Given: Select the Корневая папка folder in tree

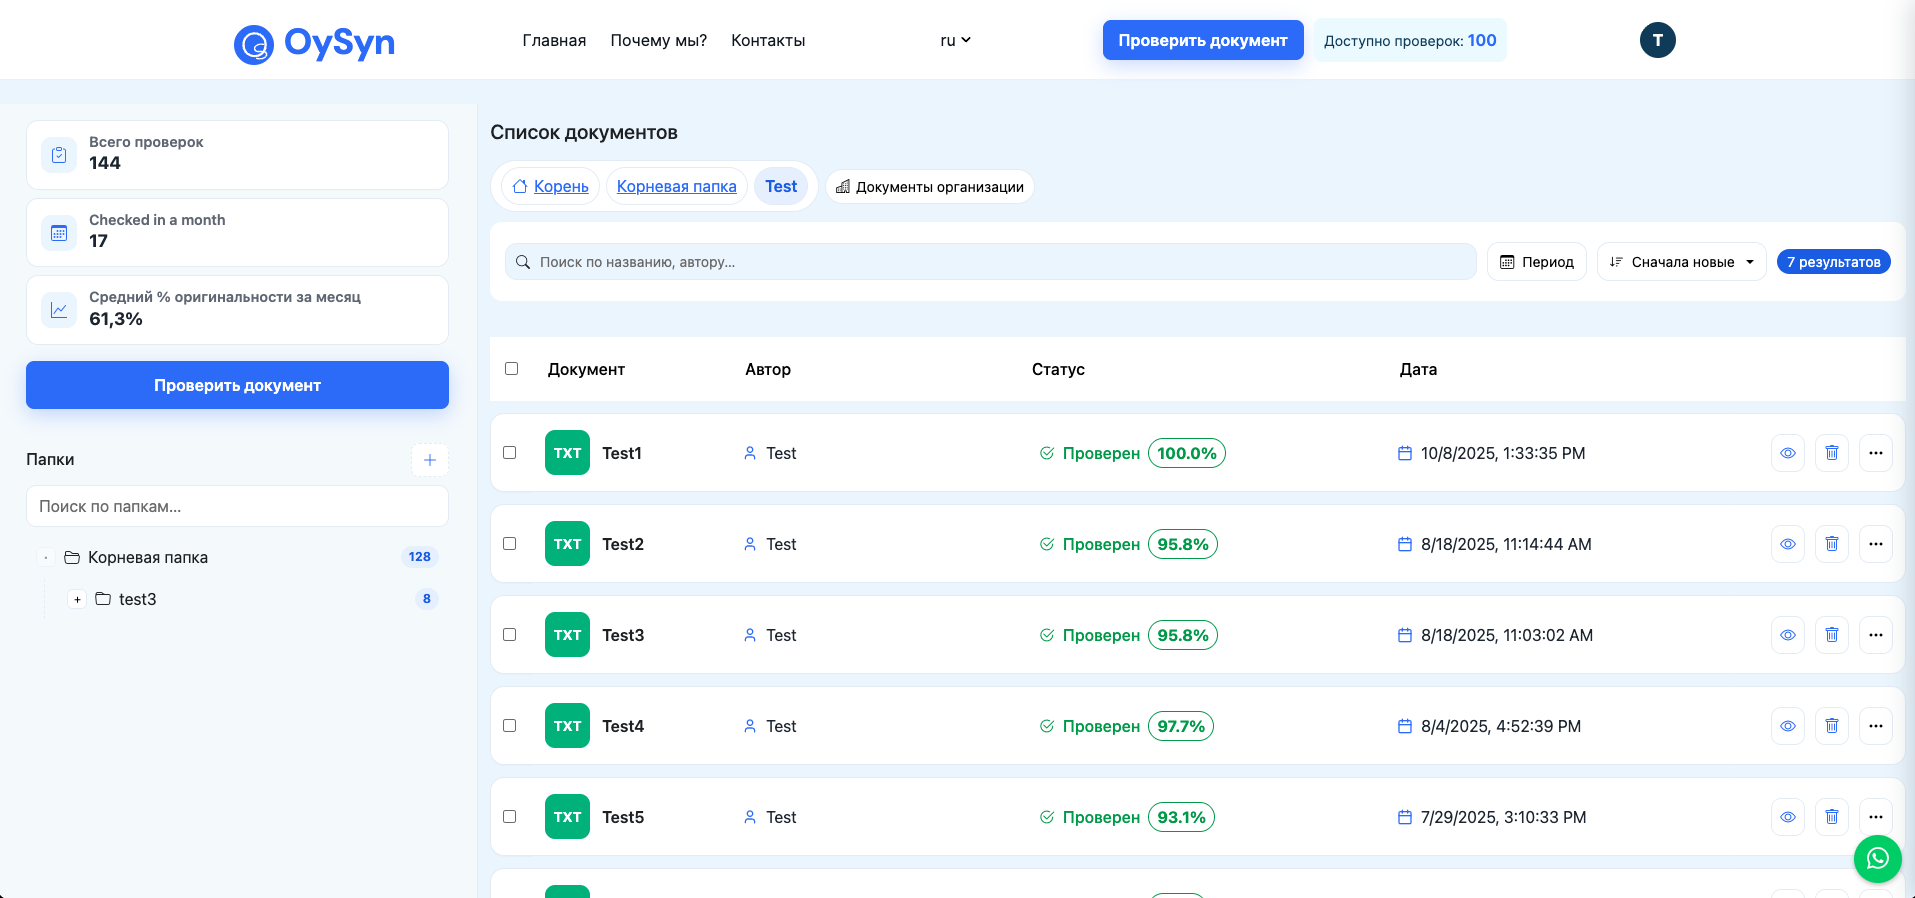Looking at the screenshot, I should coord(148,557).
